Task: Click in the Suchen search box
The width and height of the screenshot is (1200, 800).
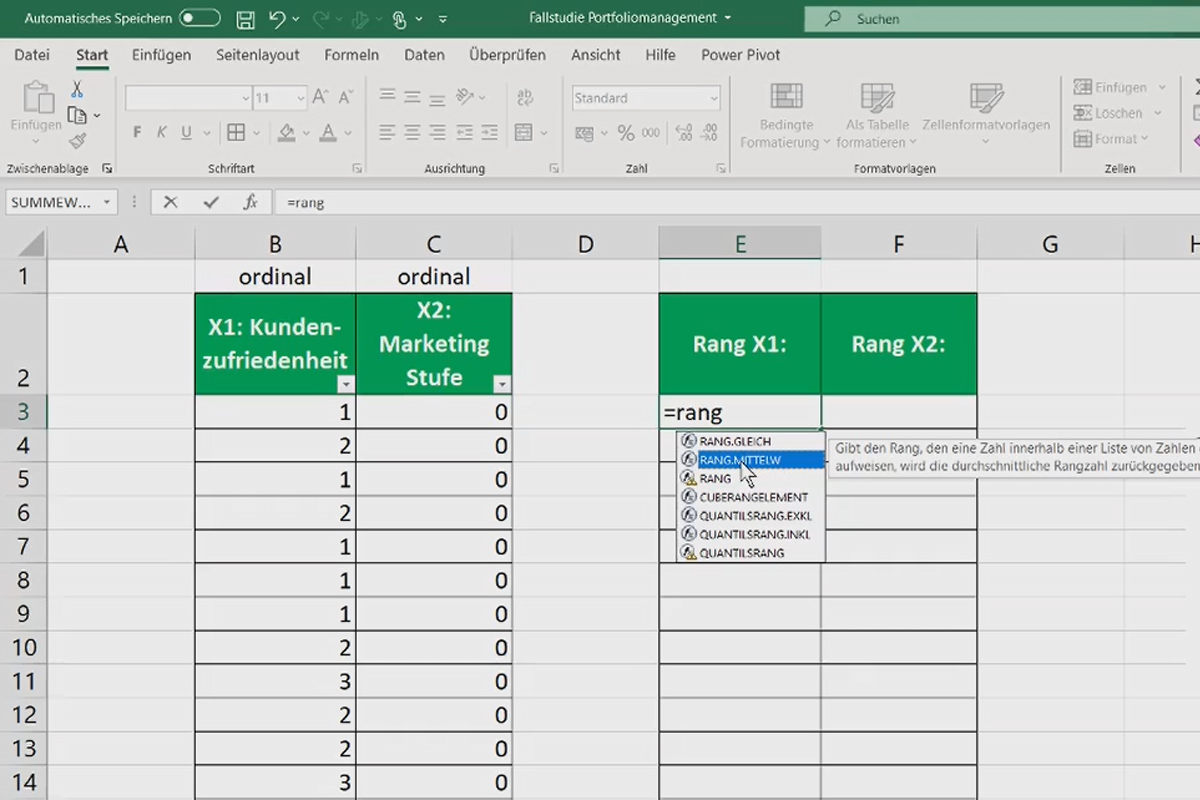Action: pyautogui.click(x=1000, y=18)
